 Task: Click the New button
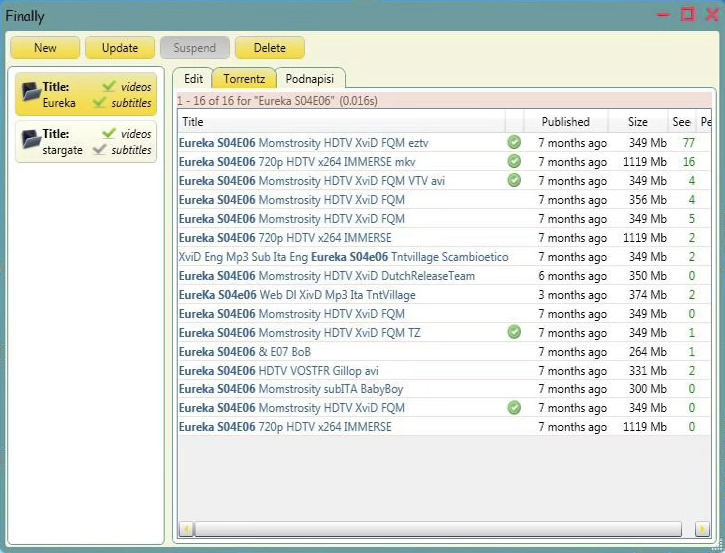(45, 48)
